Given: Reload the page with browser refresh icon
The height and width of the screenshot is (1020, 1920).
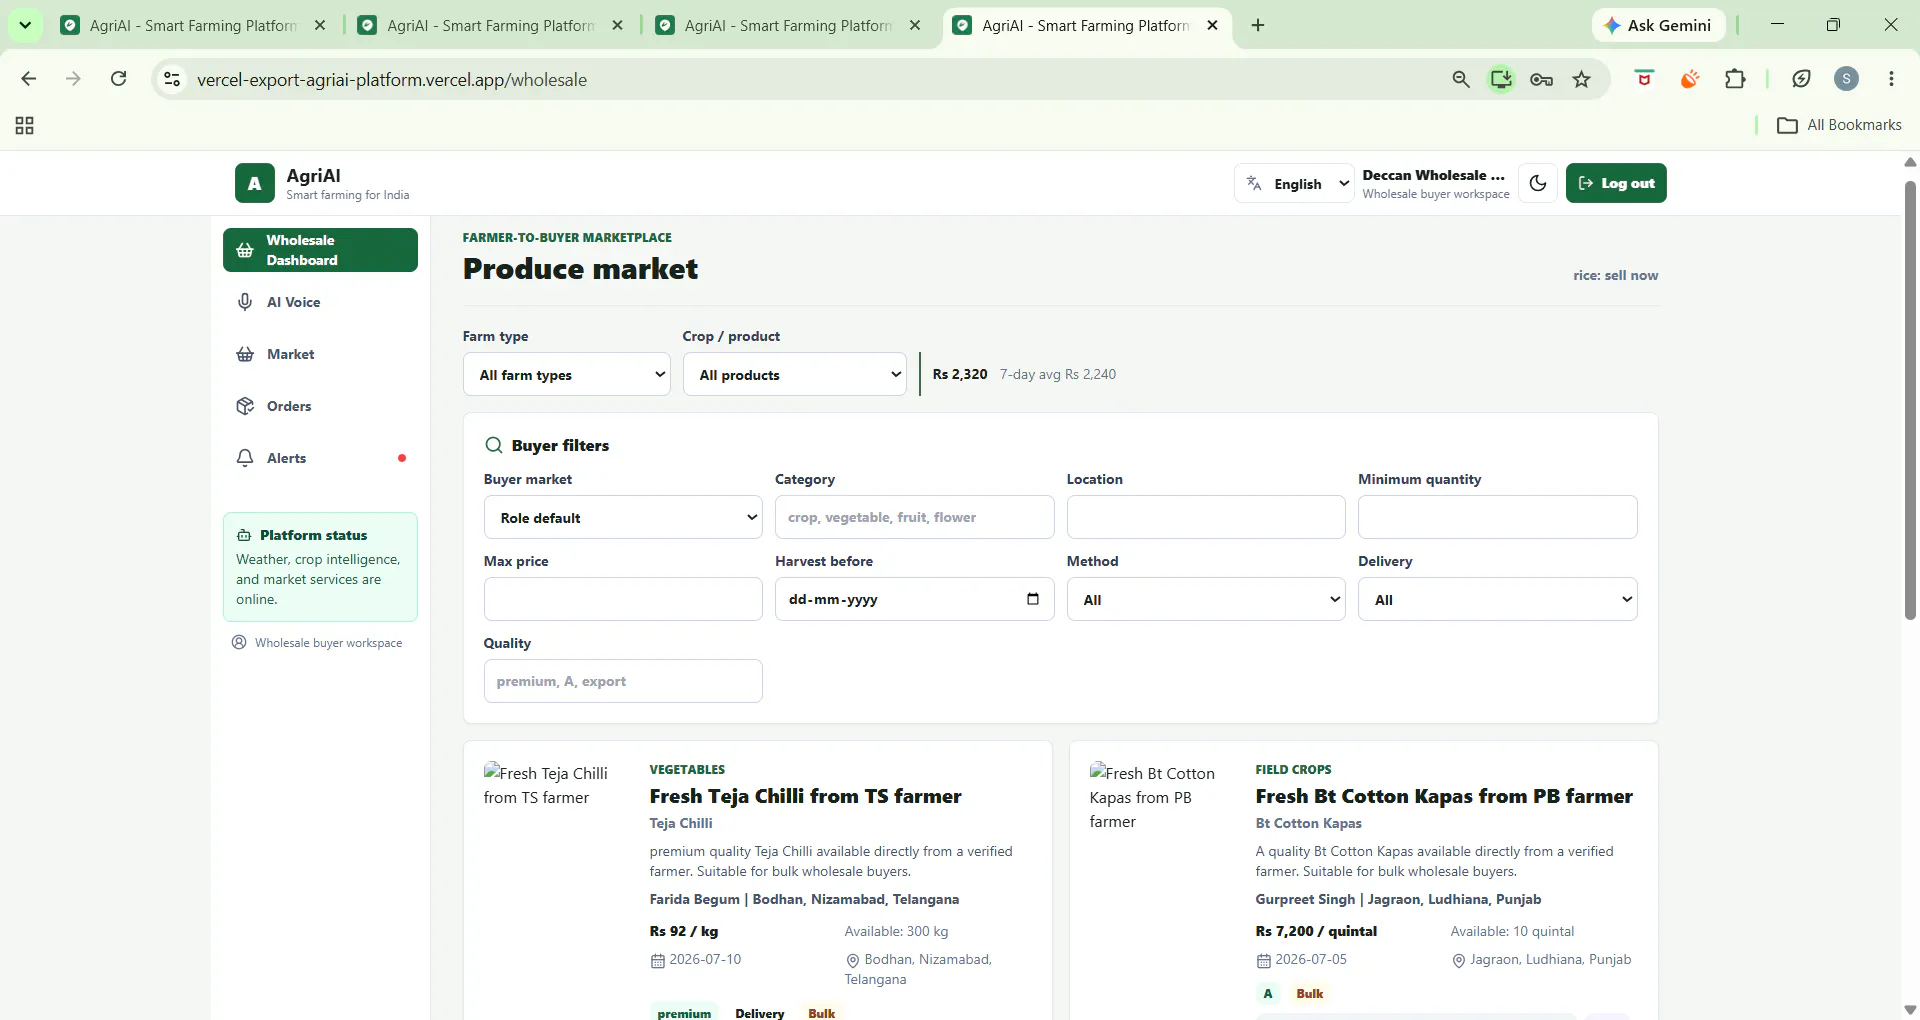Looking at the screenshot, I should click(x=118, y=79).
